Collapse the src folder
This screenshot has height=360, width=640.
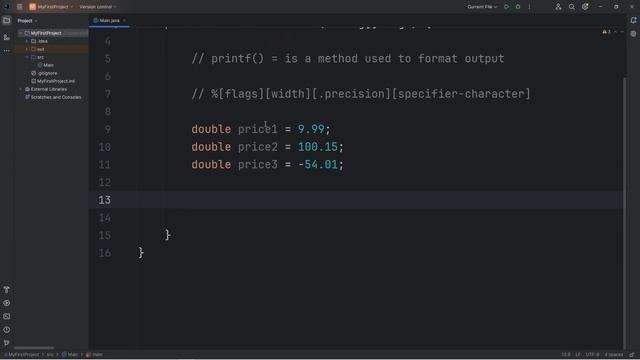27,57
